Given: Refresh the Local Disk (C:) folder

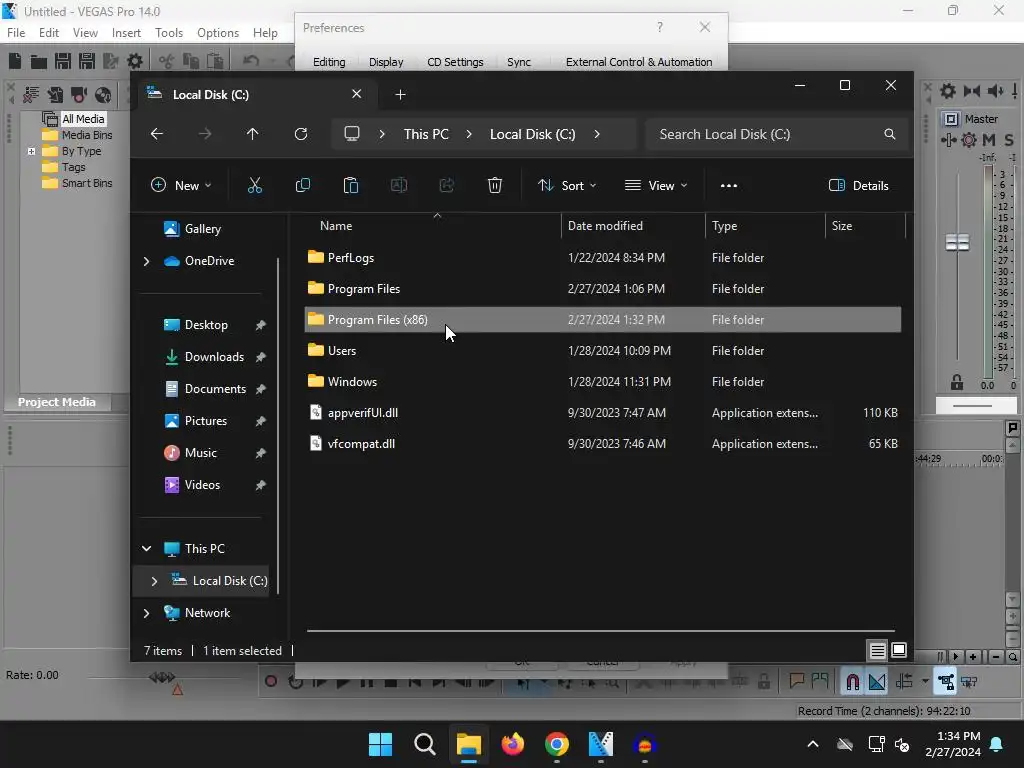Looking at the screenshot, I should (301, 134).
